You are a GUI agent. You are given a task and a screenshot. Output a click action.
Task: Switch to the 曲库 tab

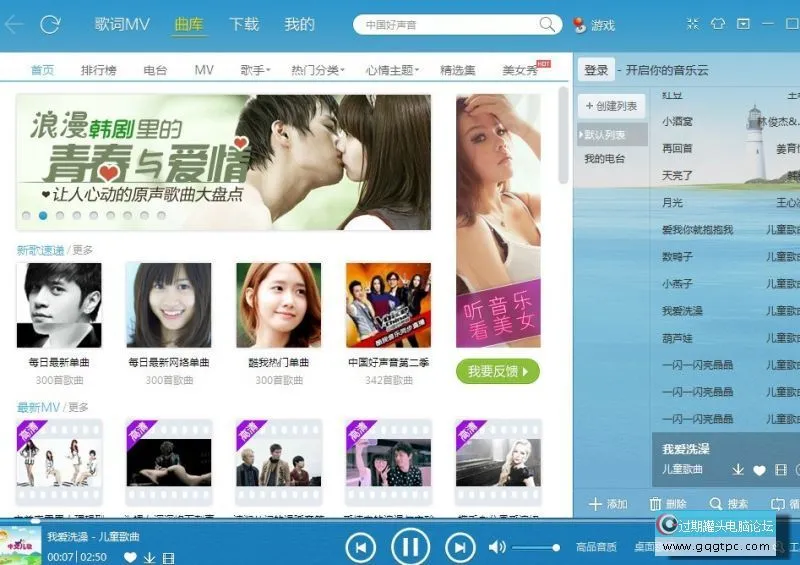click(x=189, y=24)
